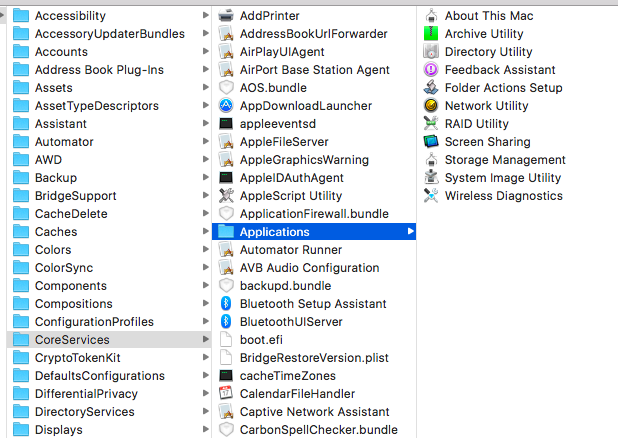
Task: Select AddressBookUrlForwarder in the list
Action: (314, 34)
